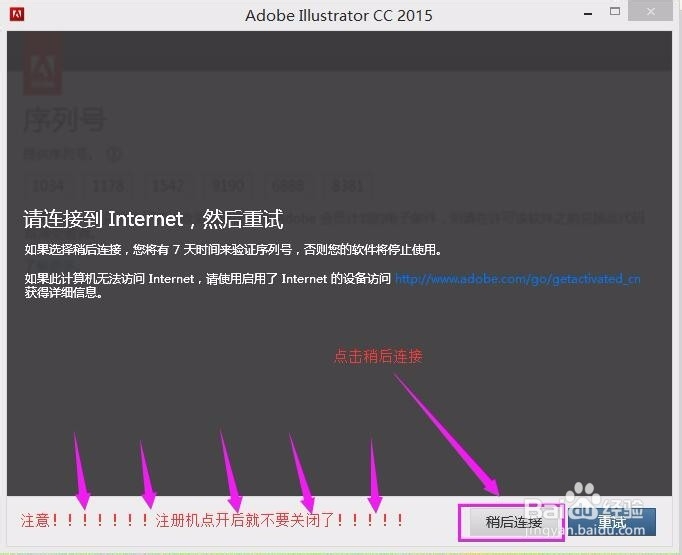
Task: Maximize the Adobe Illustrator CC 2015 window
Action: [615, 11]
